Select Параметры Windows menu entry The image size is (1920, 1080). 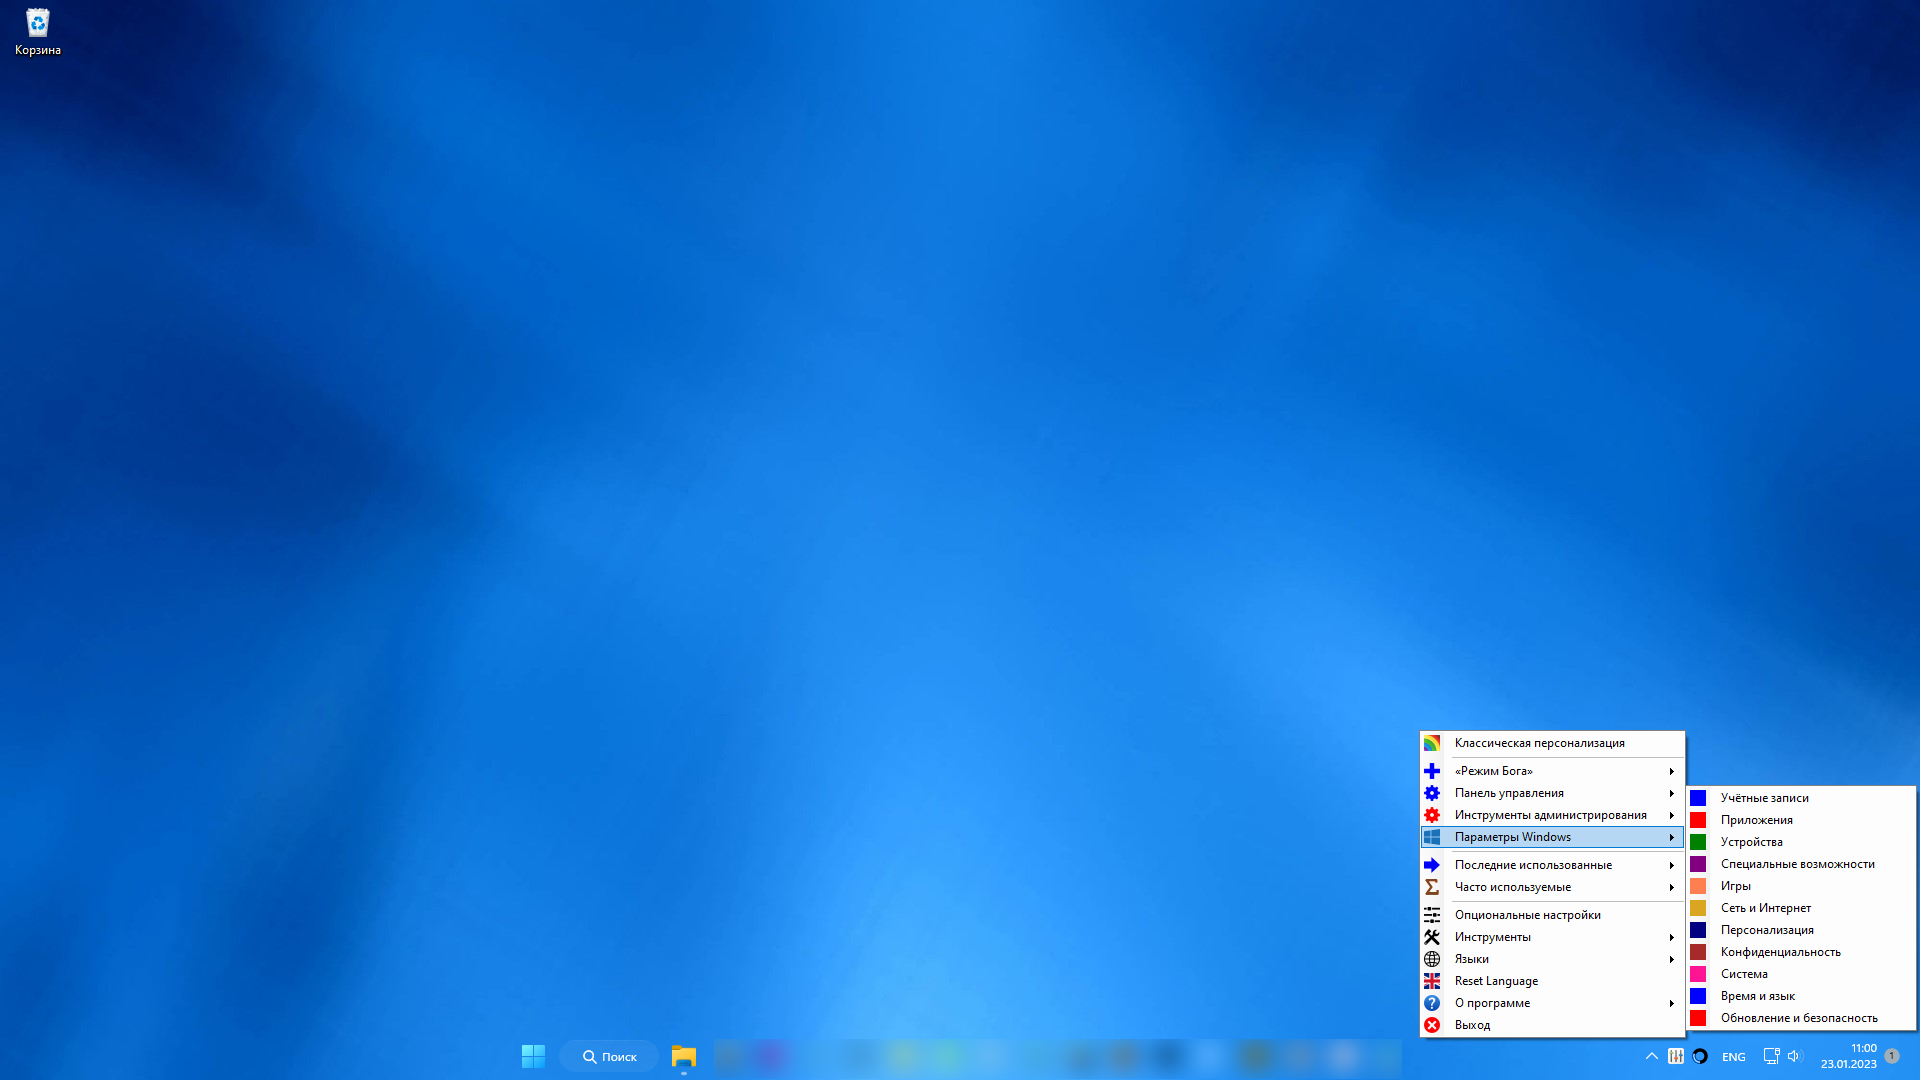(1552, 837)
